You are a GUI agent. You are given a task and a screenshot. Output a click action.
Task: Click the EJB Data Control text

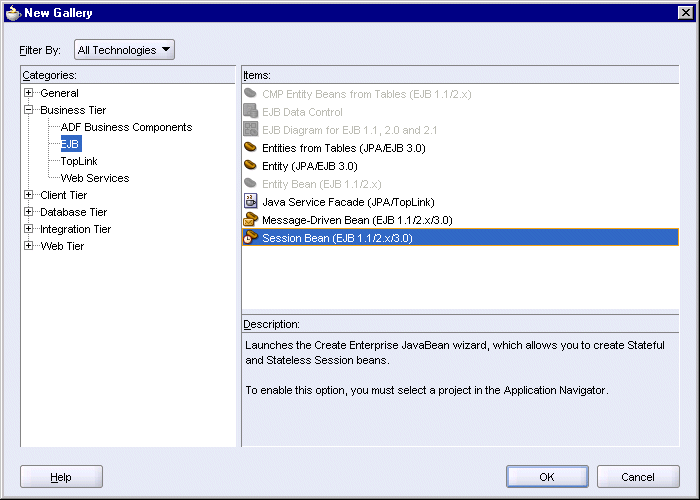[302, 112]
